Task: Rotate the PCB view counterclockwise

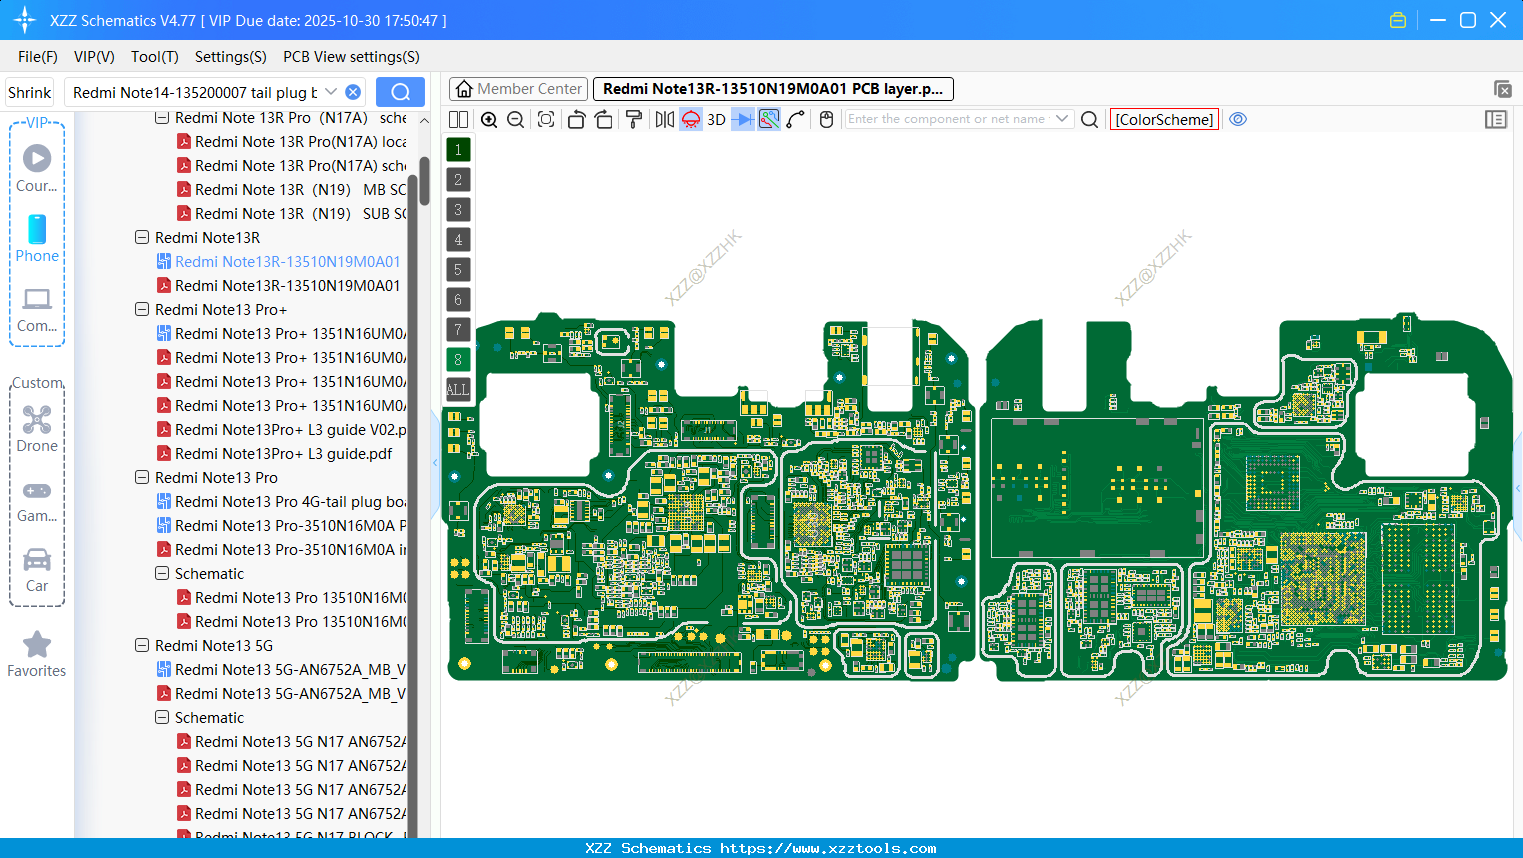Action: tap(575, 119)
